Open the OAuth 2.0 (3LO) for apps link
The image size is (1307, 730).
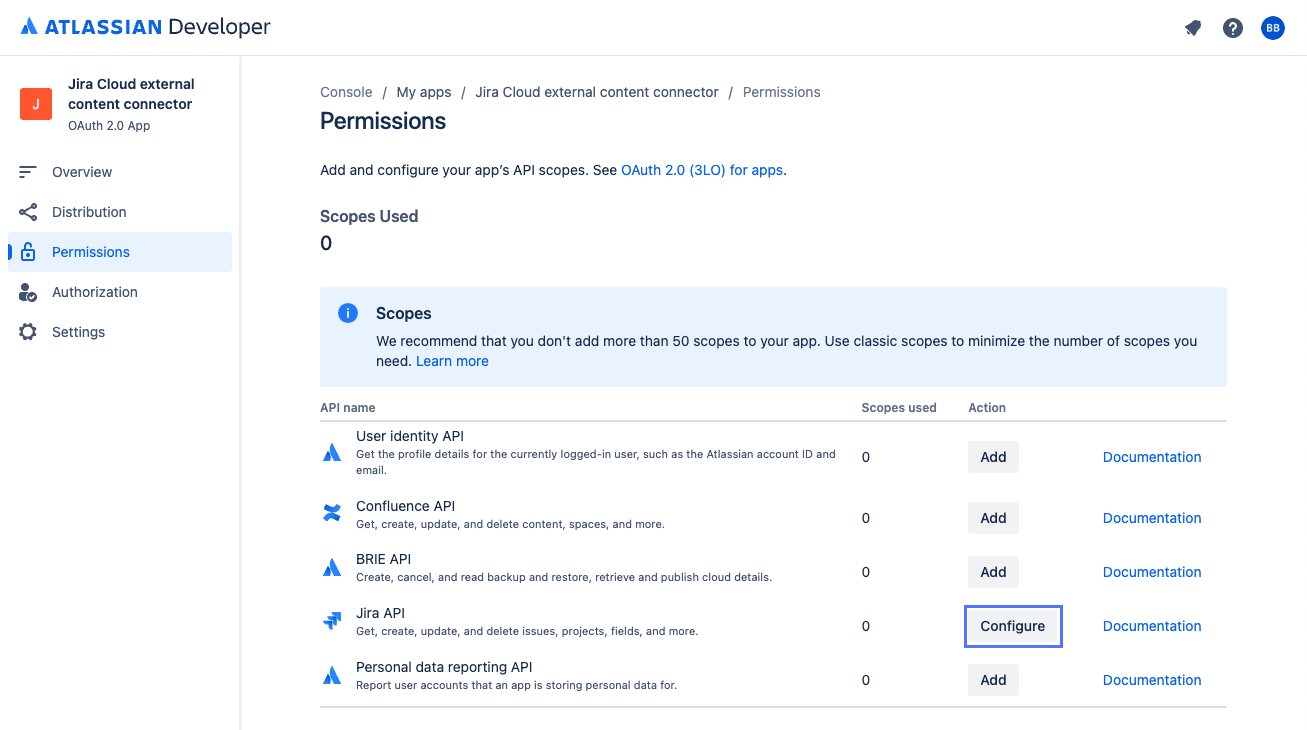point(702,170)
